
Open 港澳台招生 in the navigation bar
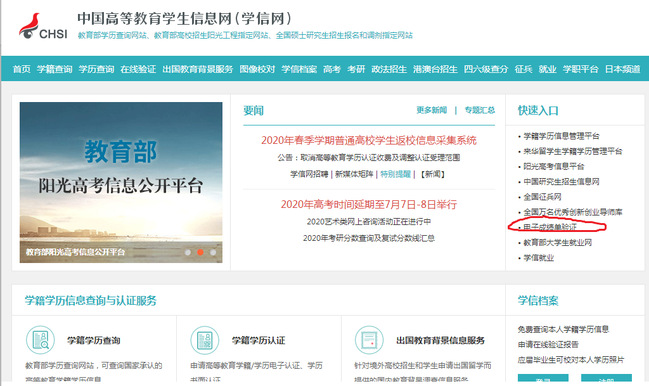click(435, 69)
